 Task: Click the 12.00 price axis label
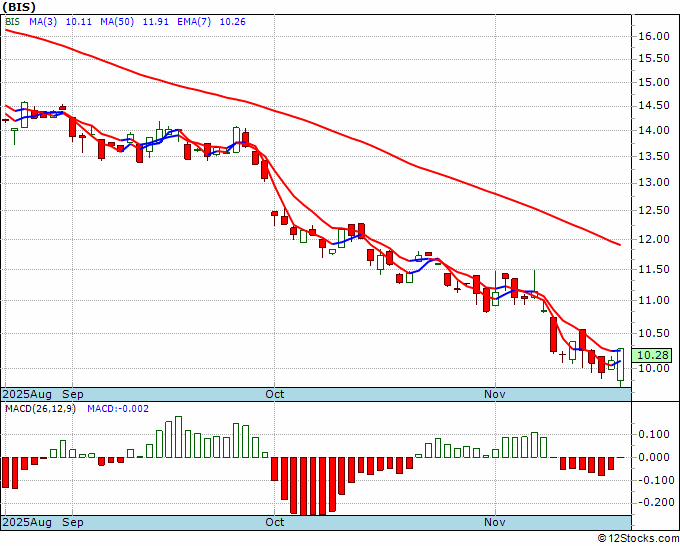click(654, 239)
